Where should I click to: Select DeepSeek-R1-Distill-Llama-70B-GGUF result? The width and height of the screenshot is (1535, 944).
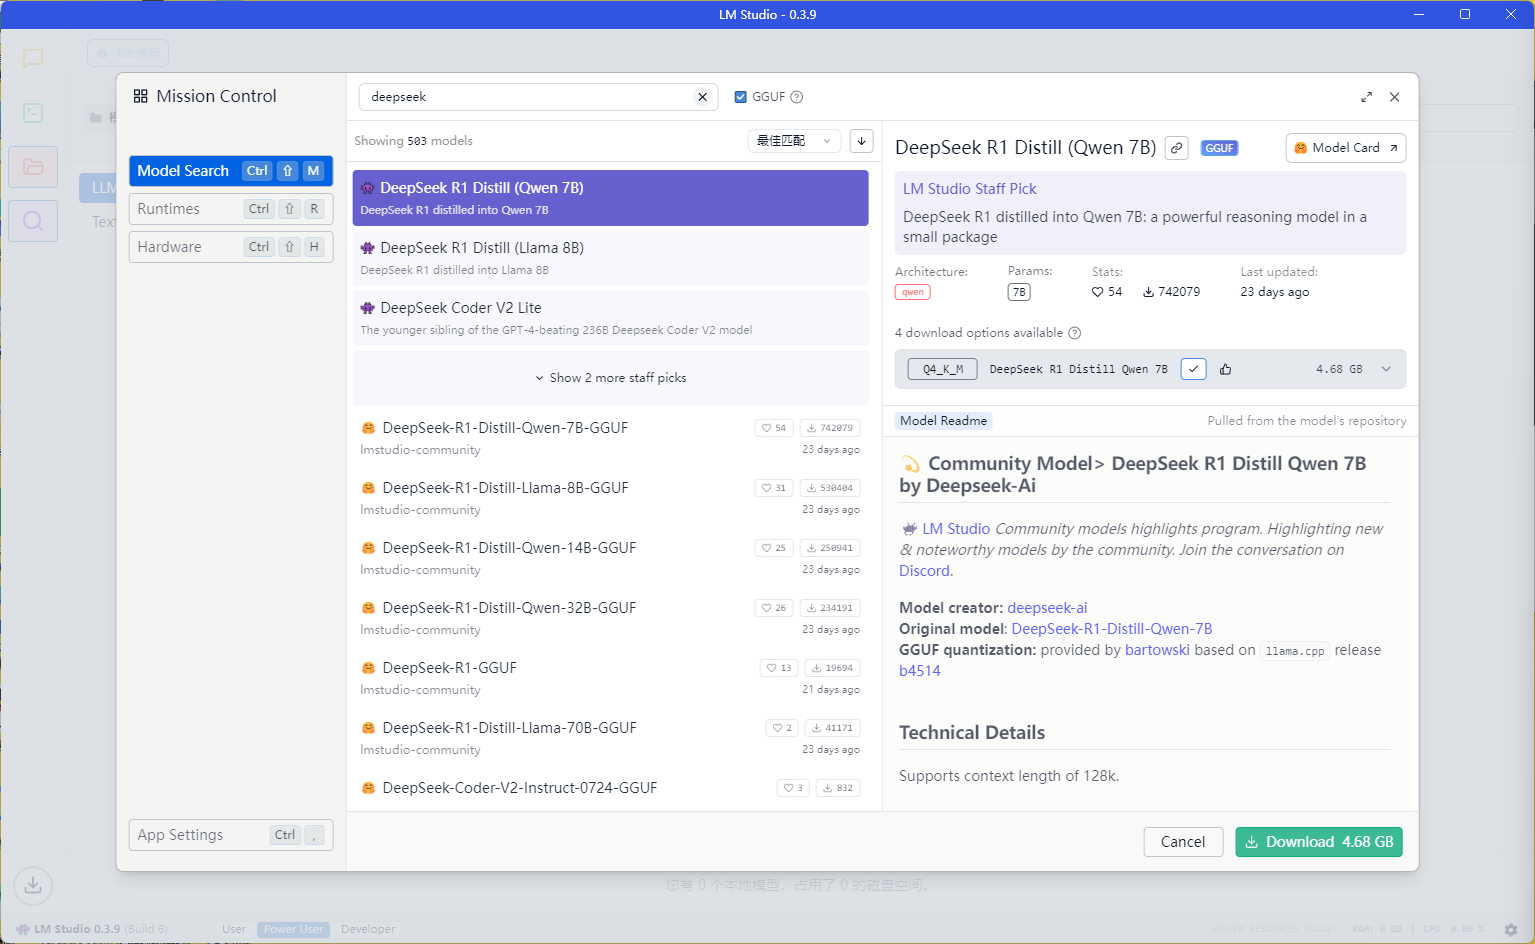(610, 738)
